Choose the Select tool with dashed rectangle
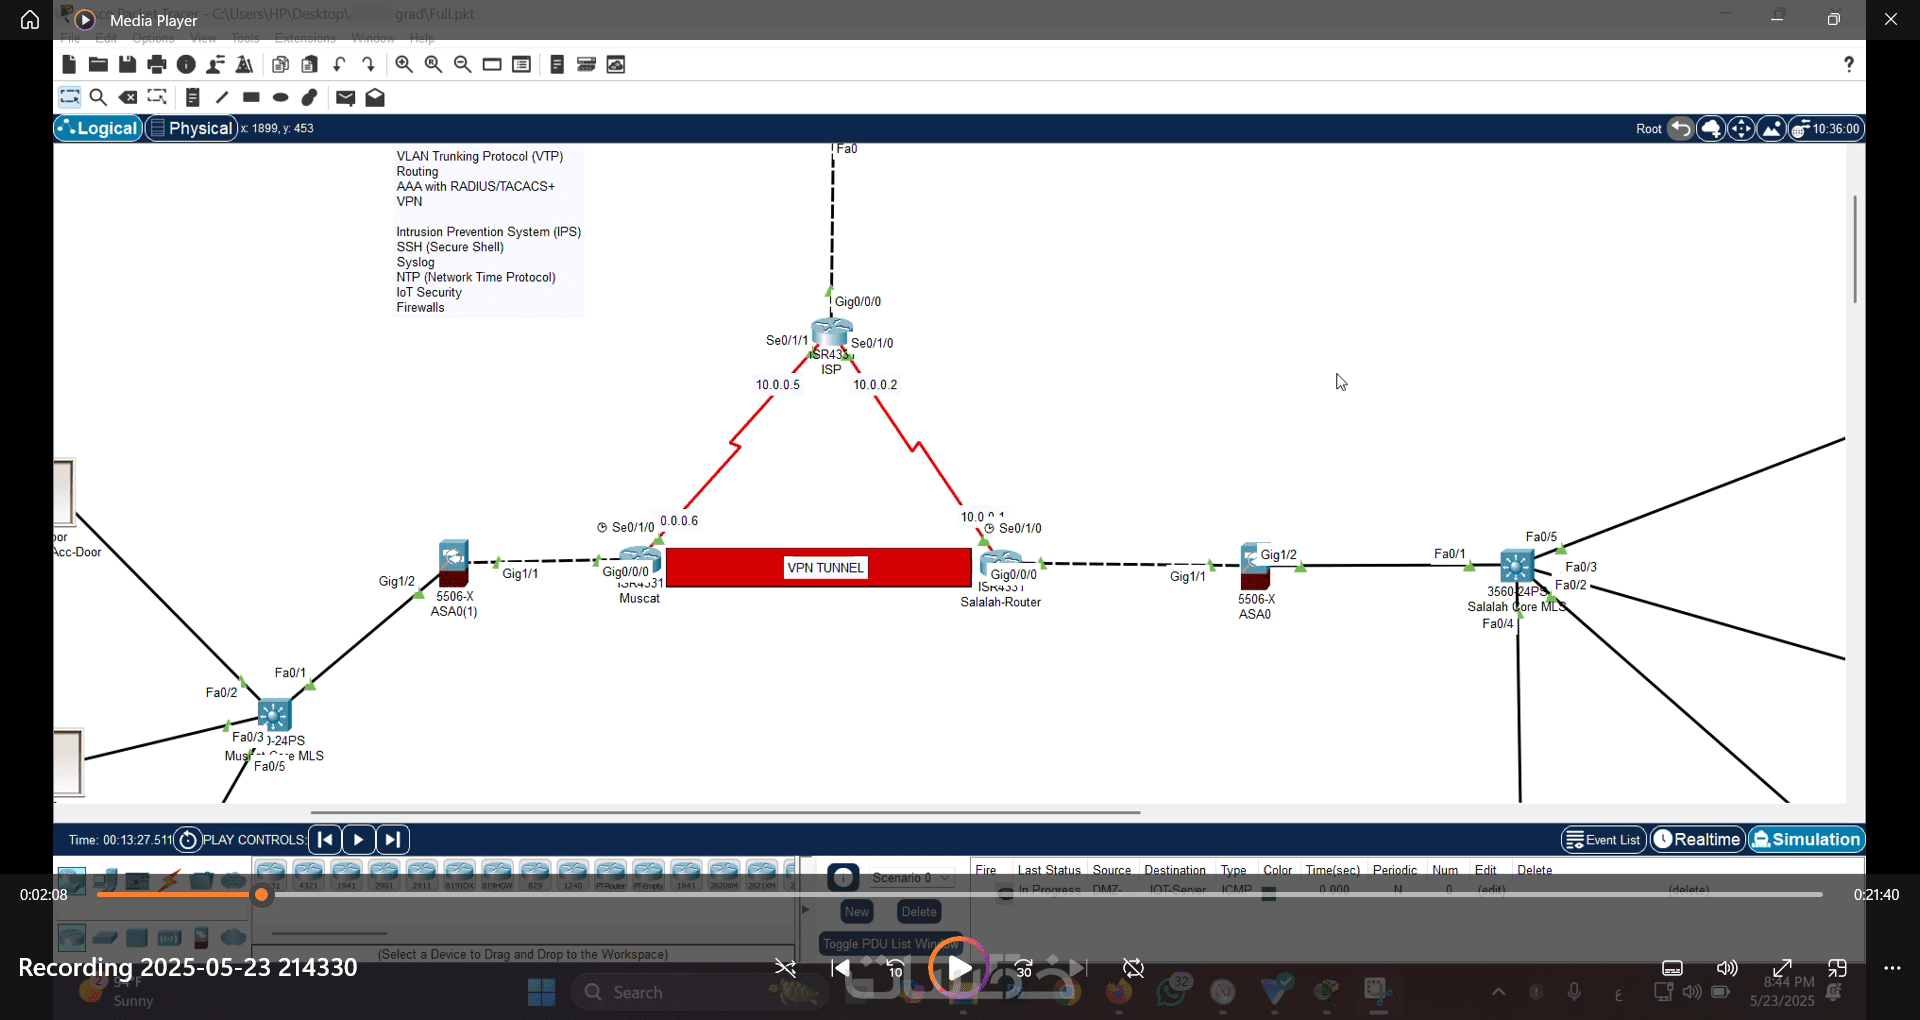The height and width of the screenshot is (1020, 1920). (70, 97)
